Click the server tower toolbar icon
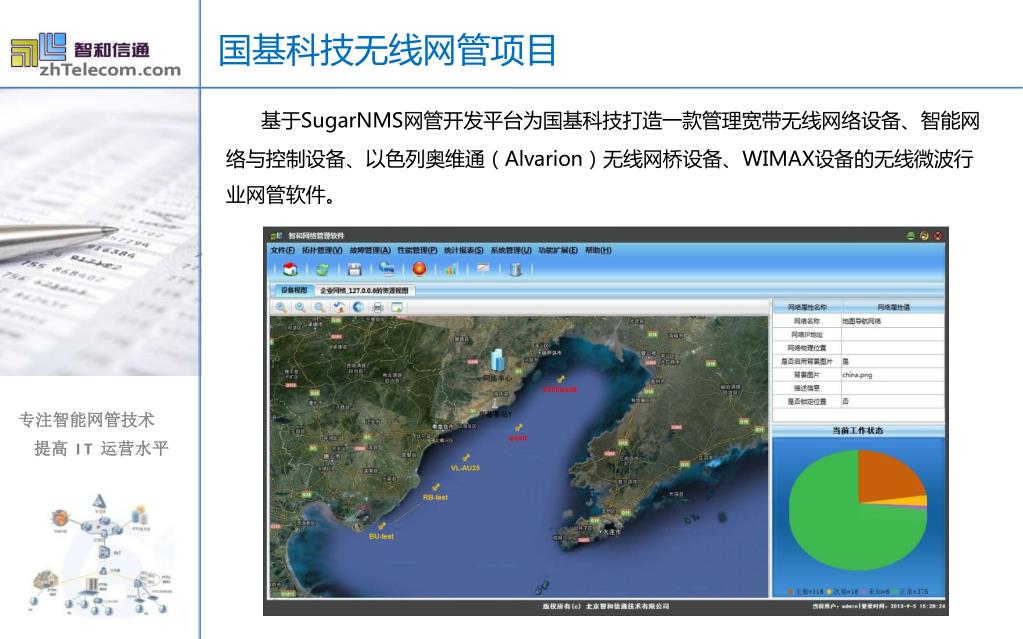This screenshot has height=639, width=1023. click(515, 269)
